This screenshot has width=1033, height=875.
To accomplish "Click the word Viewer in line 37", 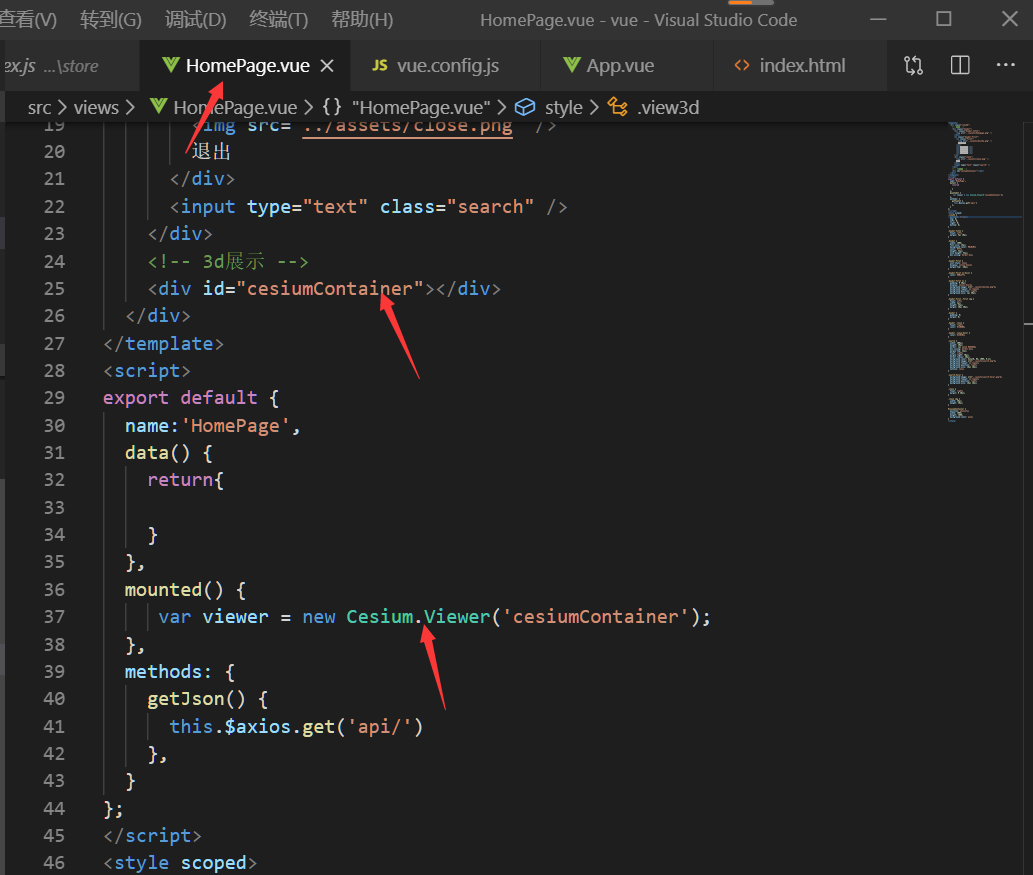I will [x=457, y=617].
